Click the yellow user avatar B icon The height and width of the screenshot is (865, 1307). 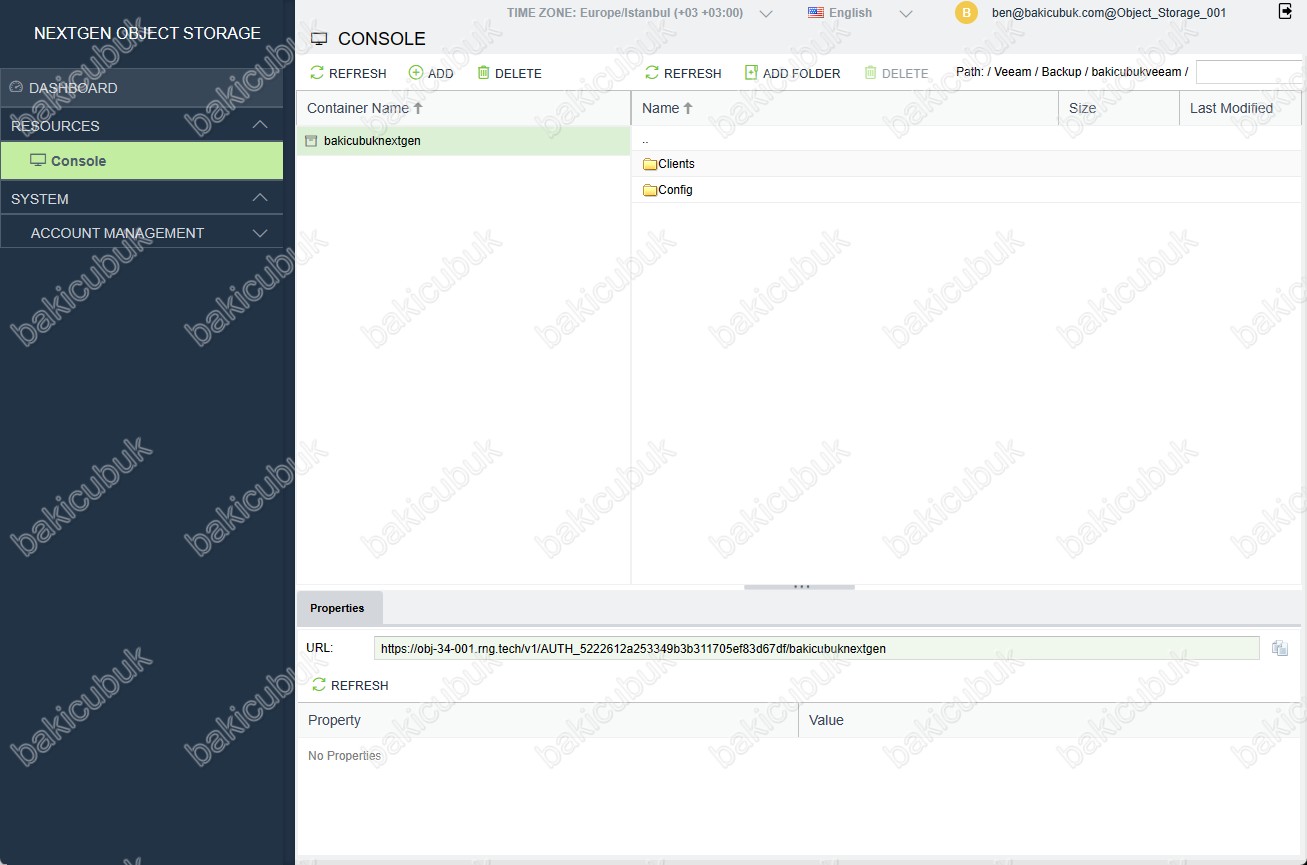pos(966,13)
